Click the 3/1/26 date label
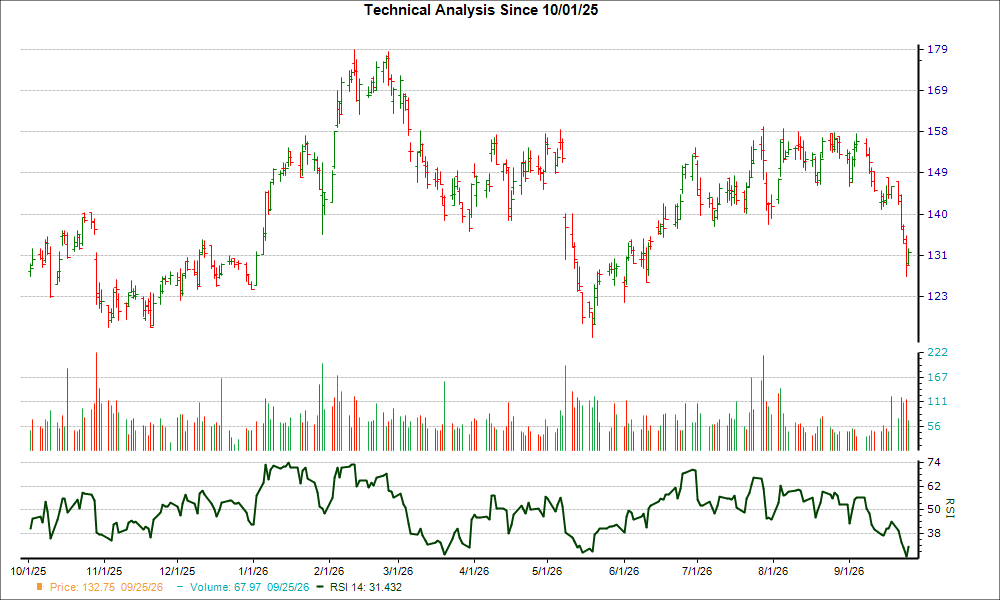This screenshot has width=1000, height=600. pyautogui.click(x=397, y=571)
